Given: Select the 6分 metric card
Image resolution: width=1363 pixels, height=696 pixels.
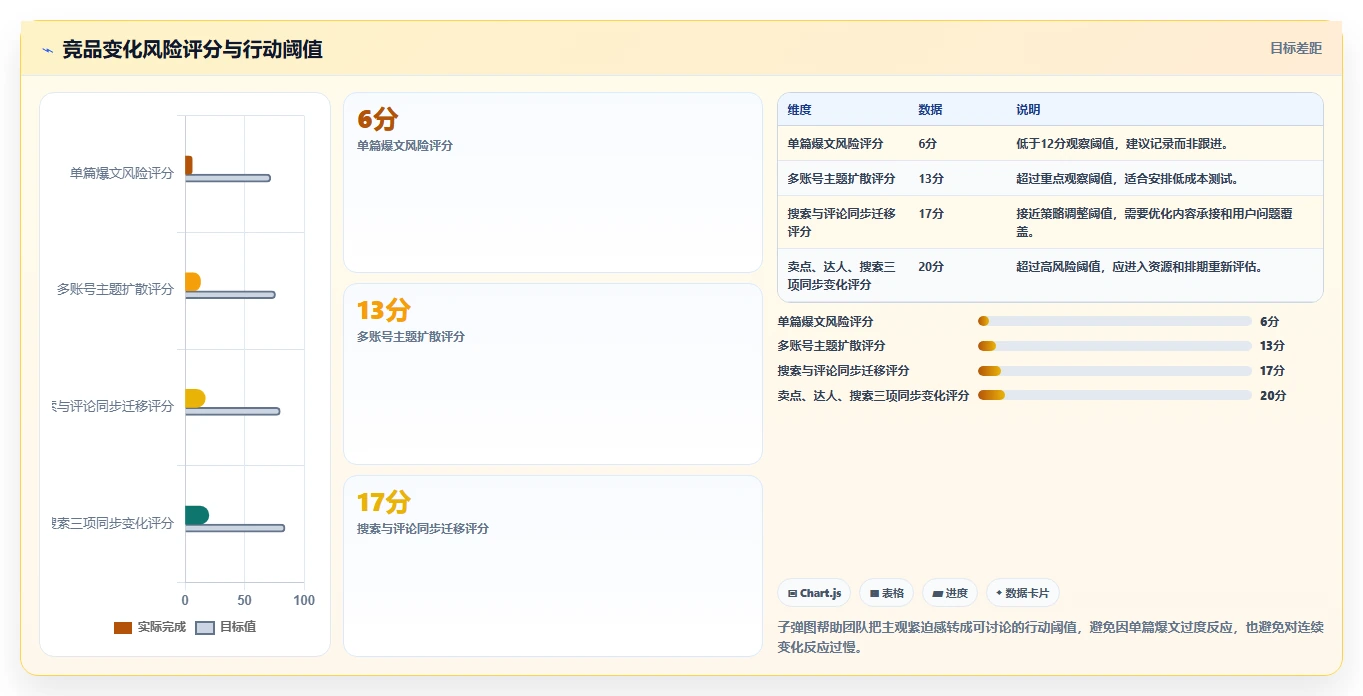Looking at the screenshot, I should [x=553, y=183].
